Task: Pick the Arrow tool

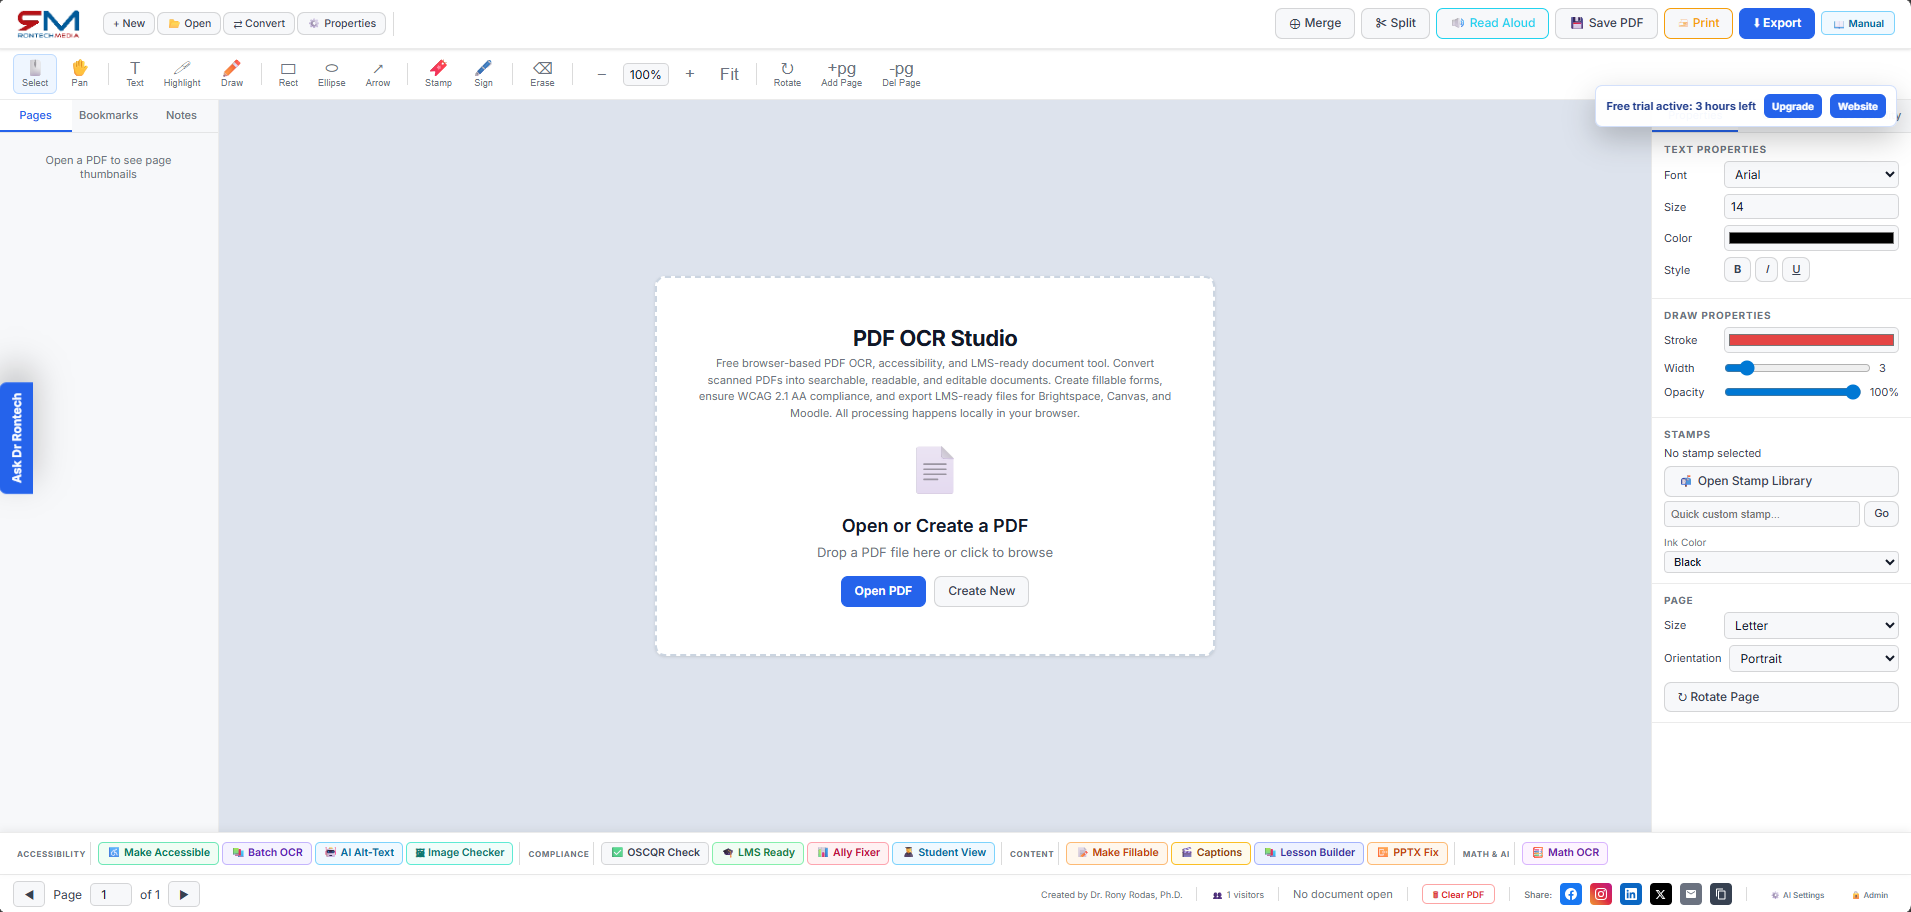Action: (378, 74)
